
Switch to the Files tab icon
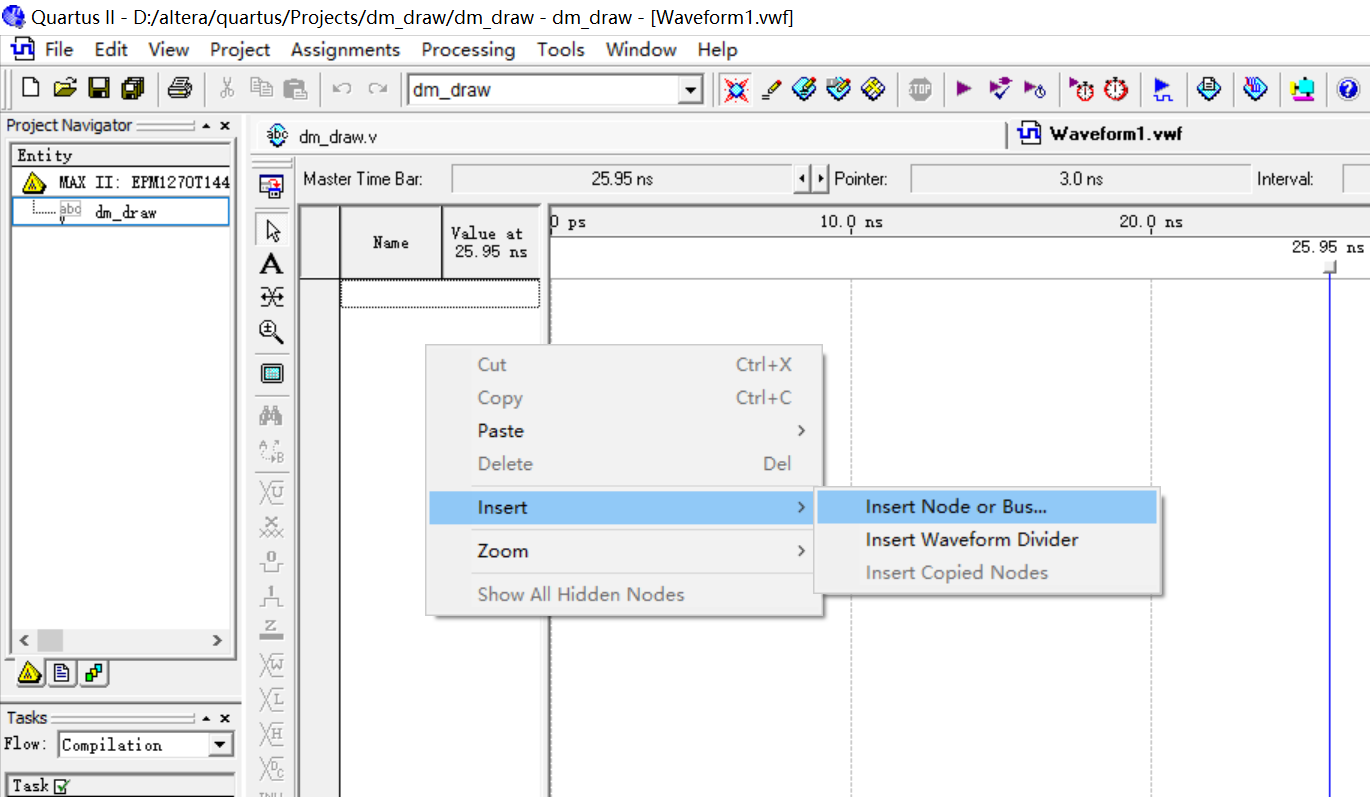pos(62,673)
